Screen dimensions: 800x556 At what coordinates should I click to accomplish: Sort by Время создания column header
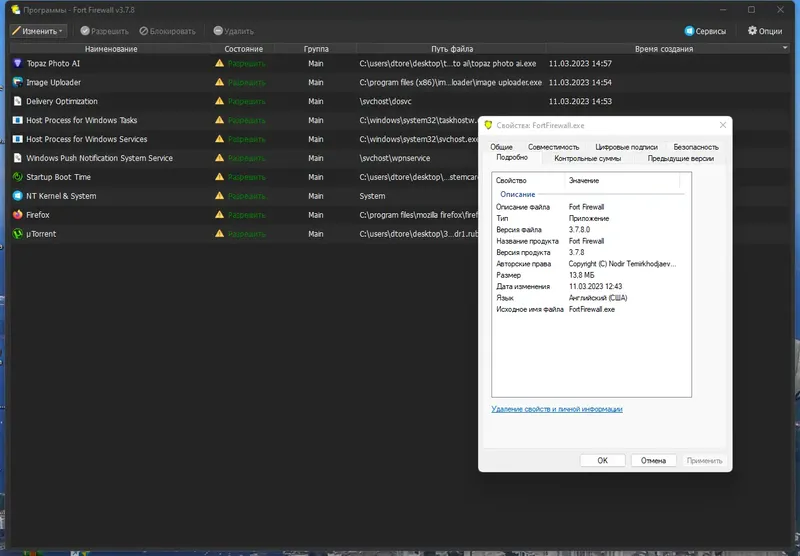point(662,48)
